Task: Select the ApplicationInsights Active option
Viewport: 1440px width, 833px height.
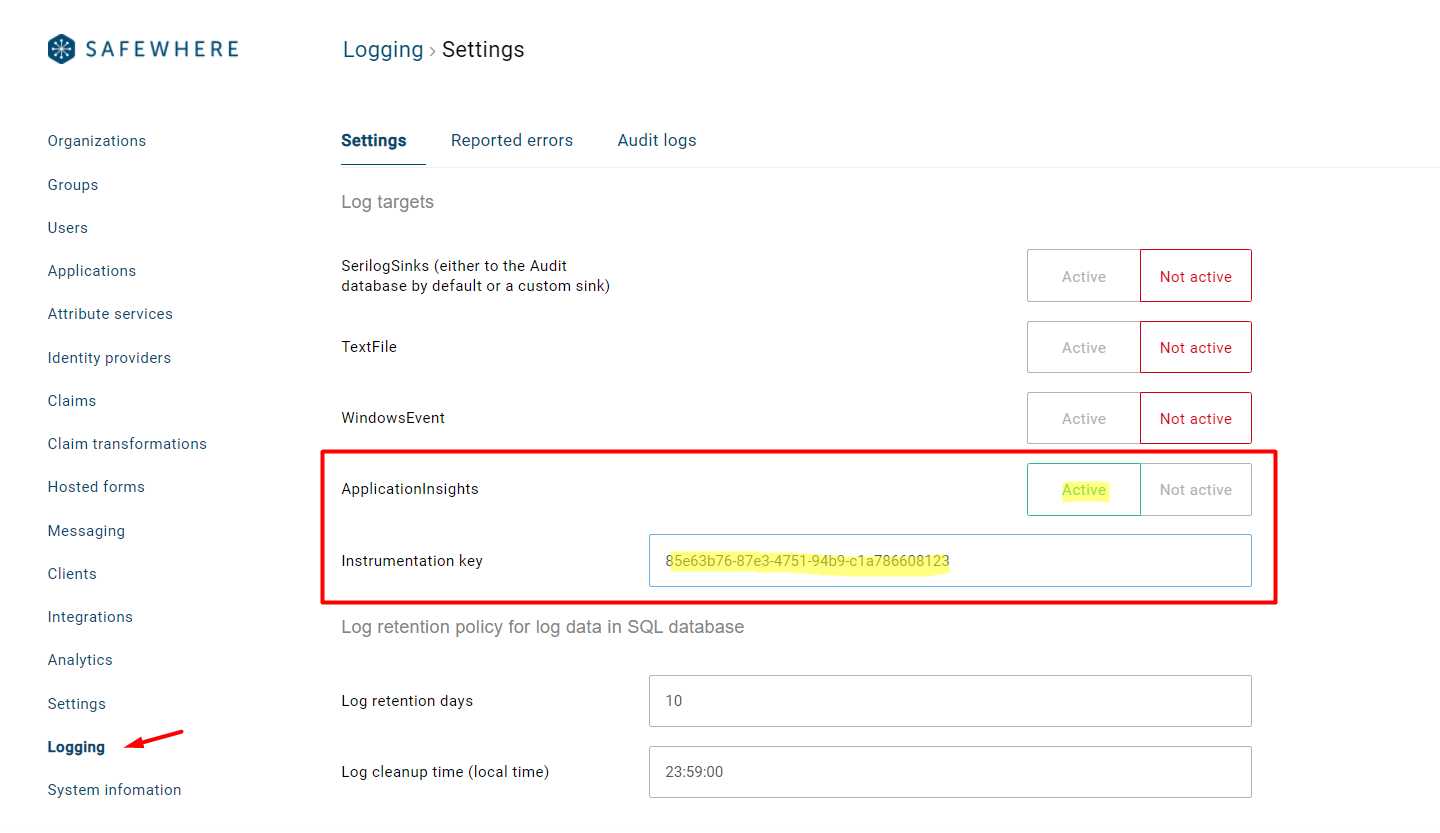Action: (1083, 490)
